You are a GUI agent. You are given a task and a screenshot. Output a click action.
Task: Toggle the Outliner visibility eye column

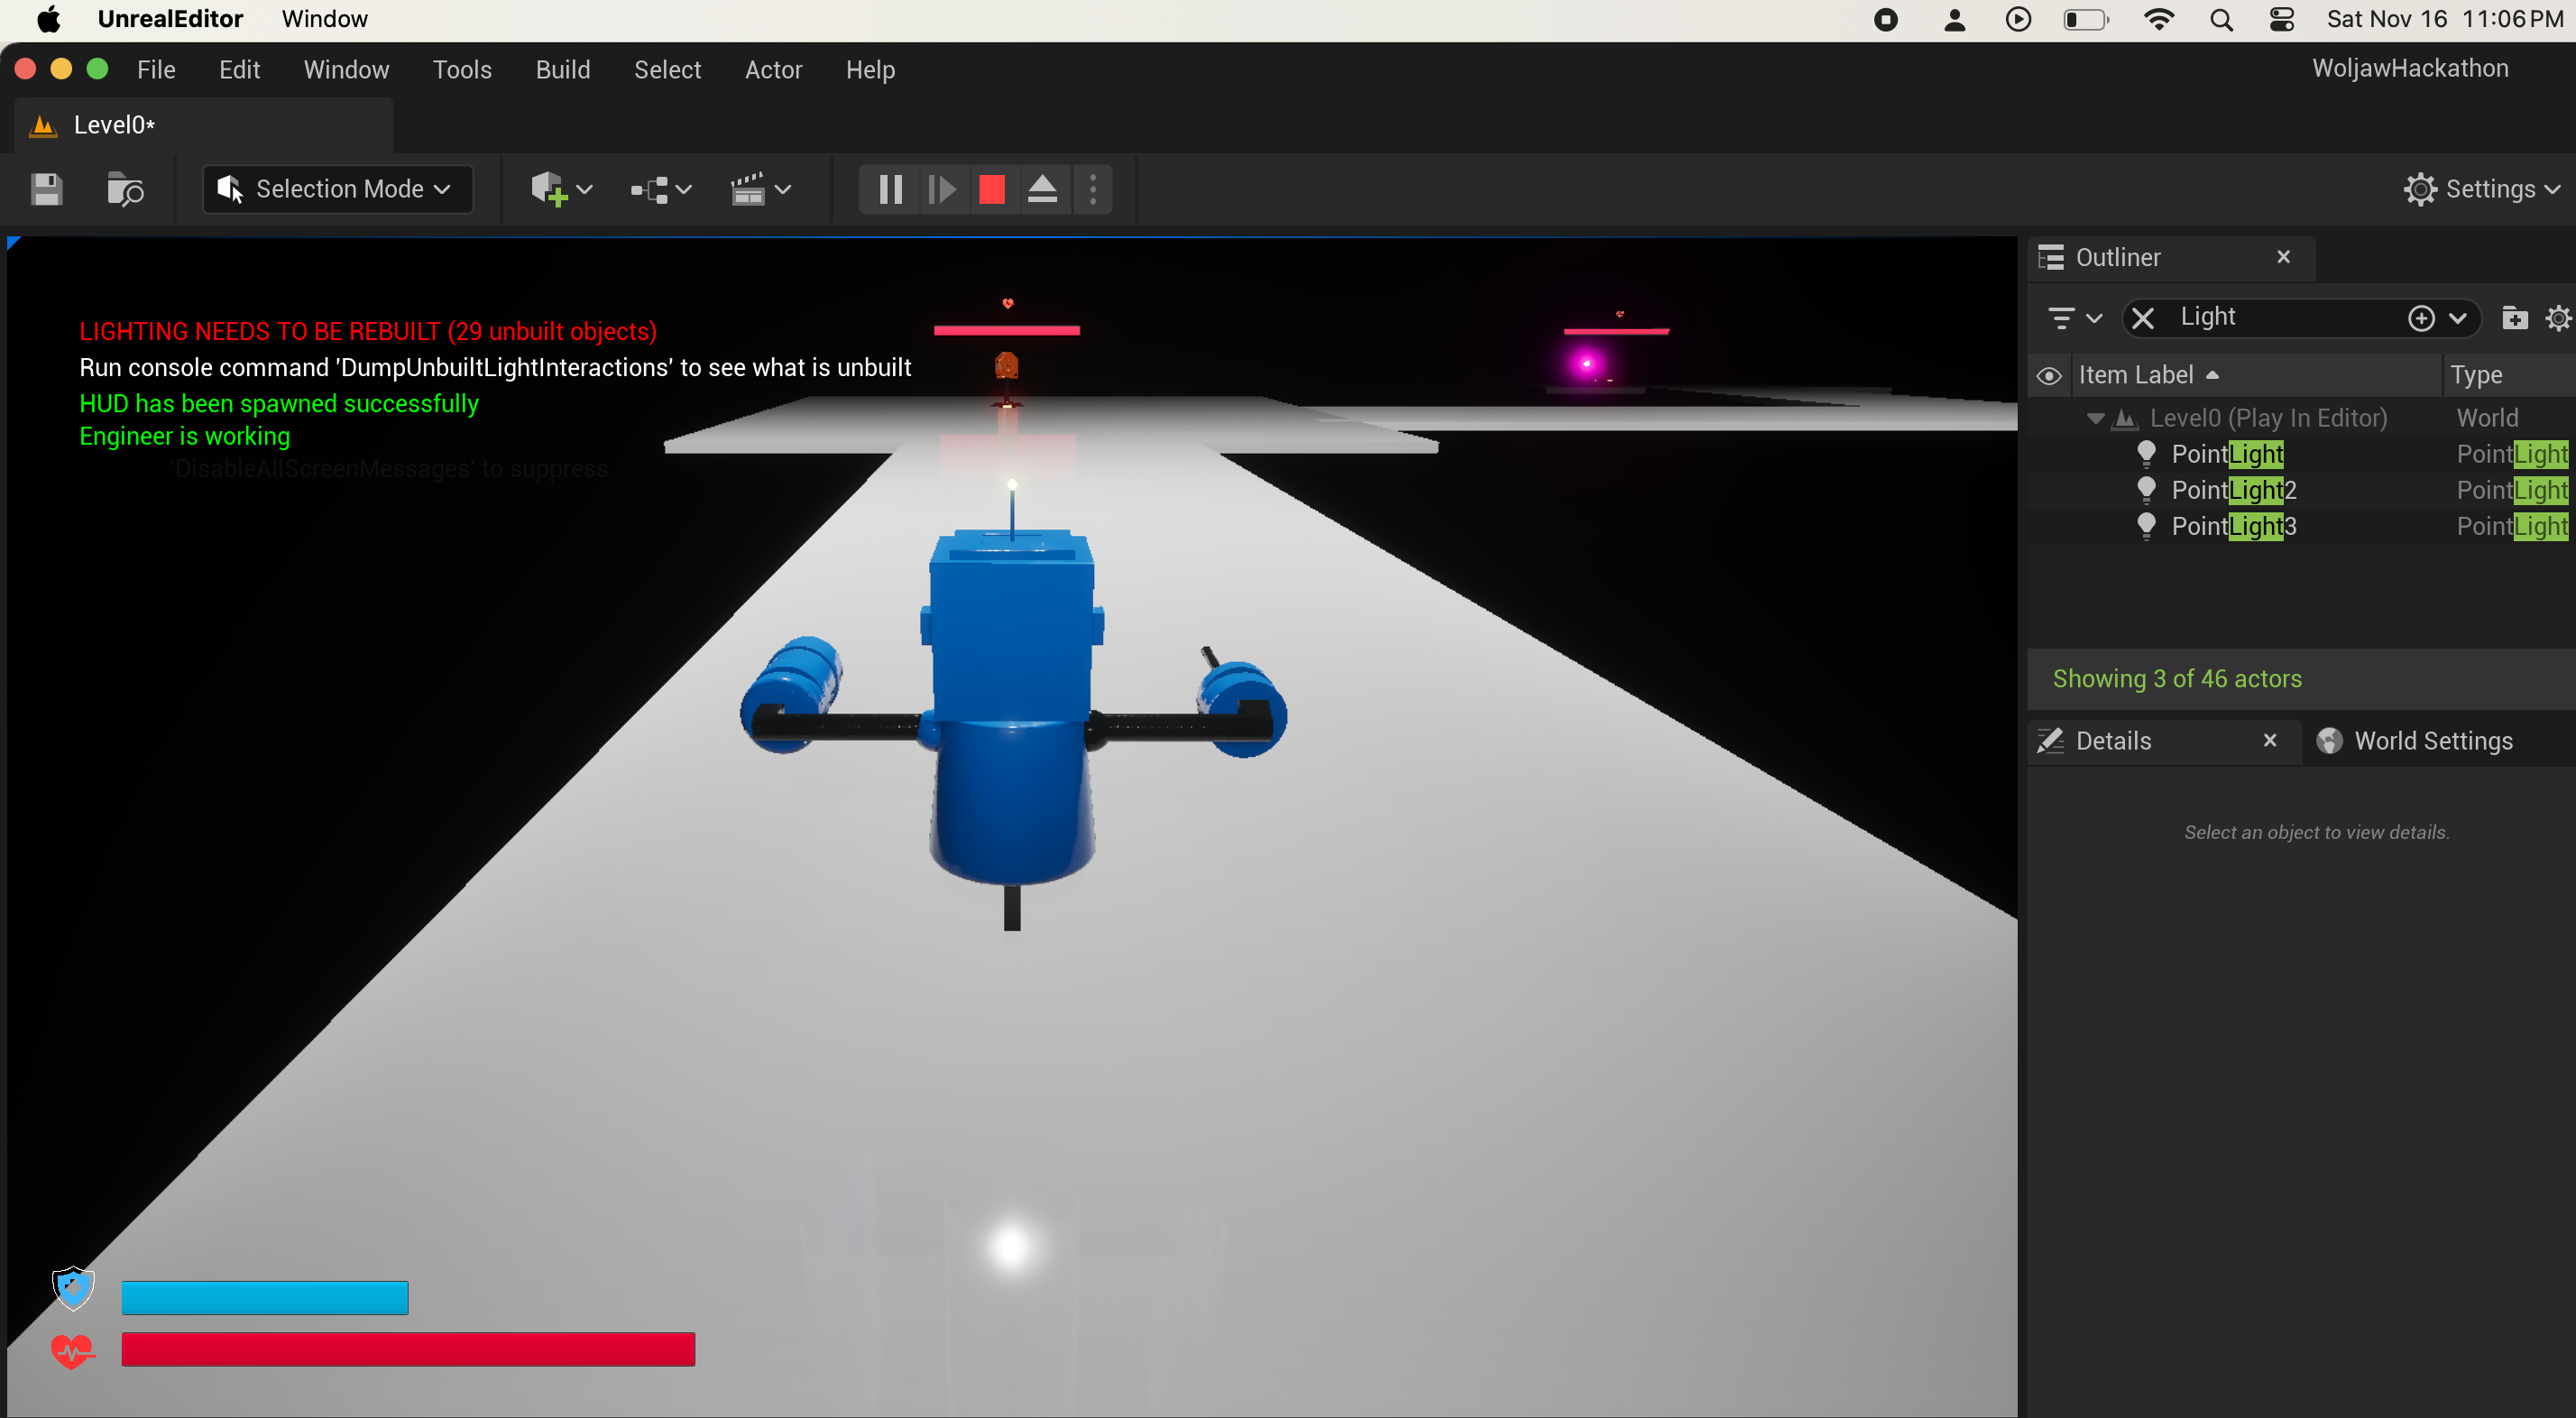point(2049,376)
